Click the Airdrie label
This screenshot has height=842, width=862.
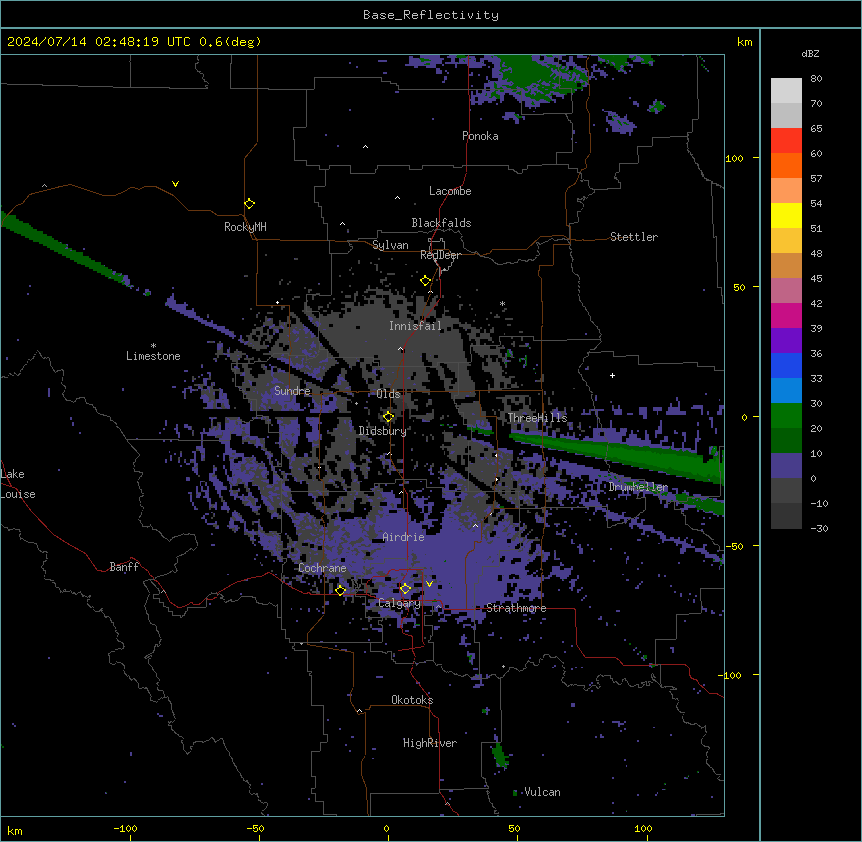[404, 537]
